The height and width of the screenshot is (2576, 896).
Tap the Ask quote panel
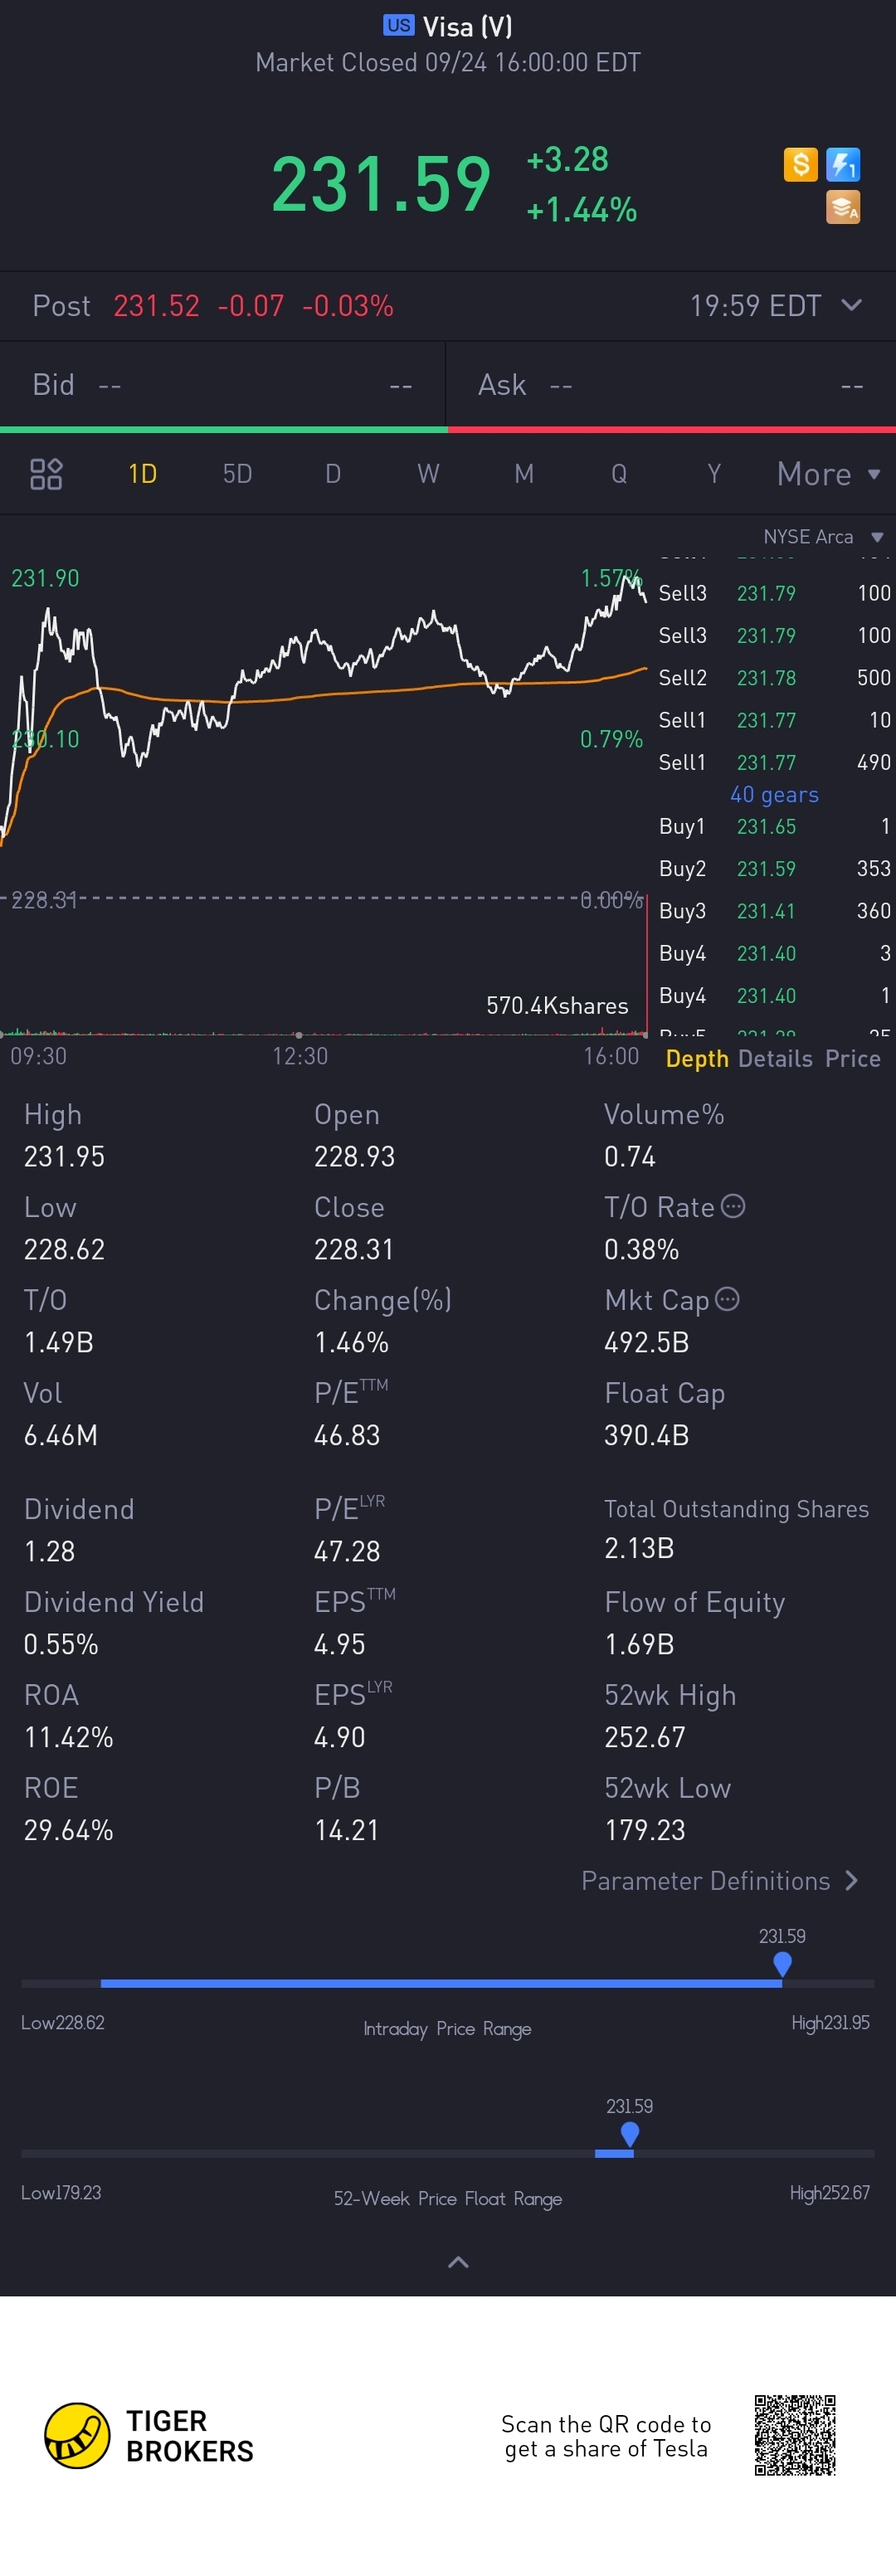tap(671, 385)
